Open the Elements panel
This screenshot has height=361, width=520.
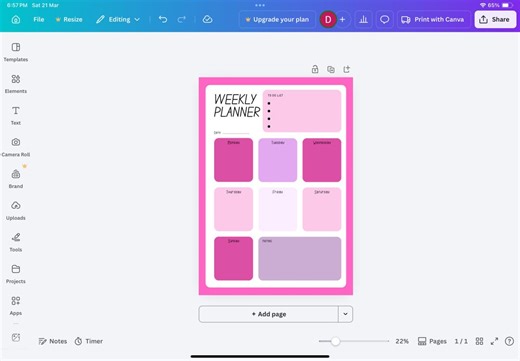[16, 84]
